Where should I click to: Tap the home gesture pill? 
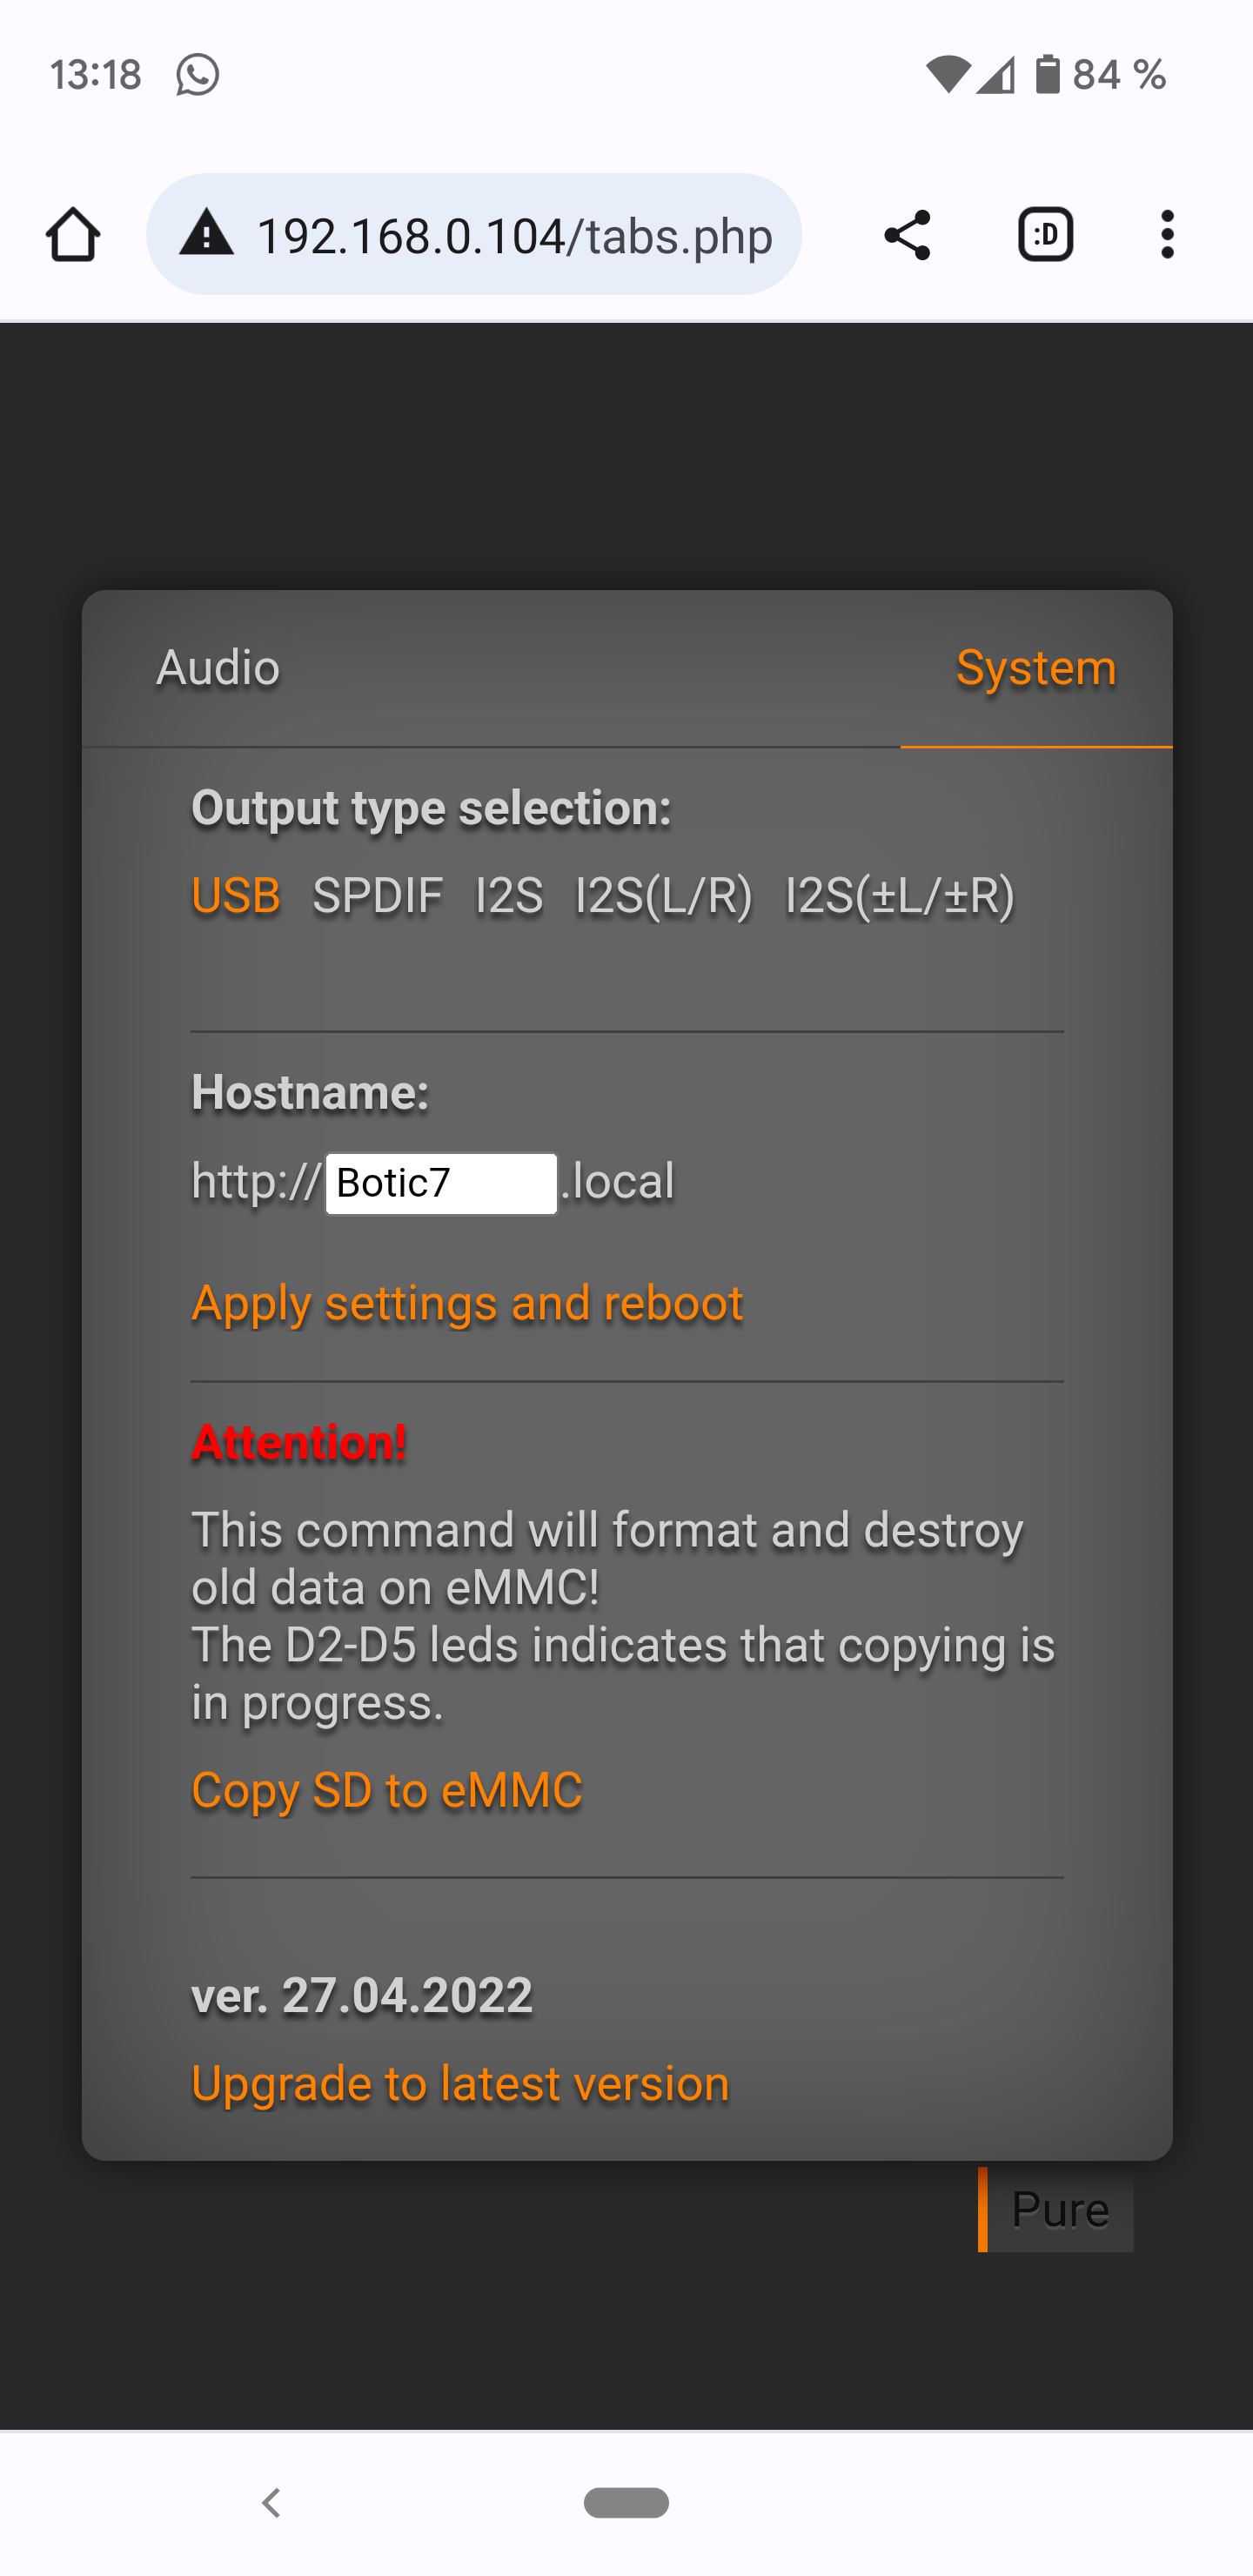coord(626,2503)
